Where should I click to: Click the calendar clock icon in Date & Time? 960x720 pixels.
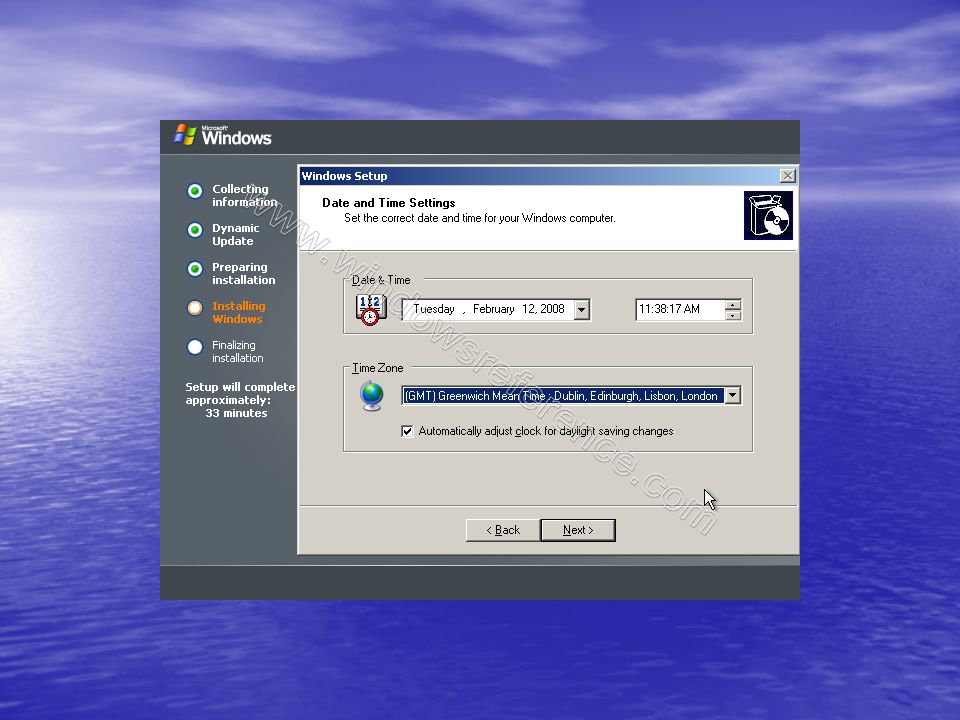(371, 309)
